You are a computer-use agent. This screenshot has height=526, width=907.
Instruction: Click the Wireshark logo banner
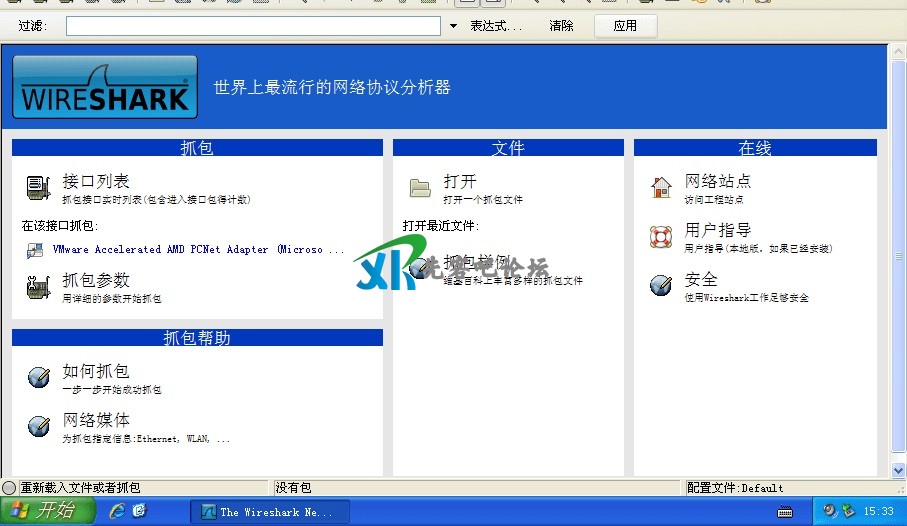click(105, 88)
